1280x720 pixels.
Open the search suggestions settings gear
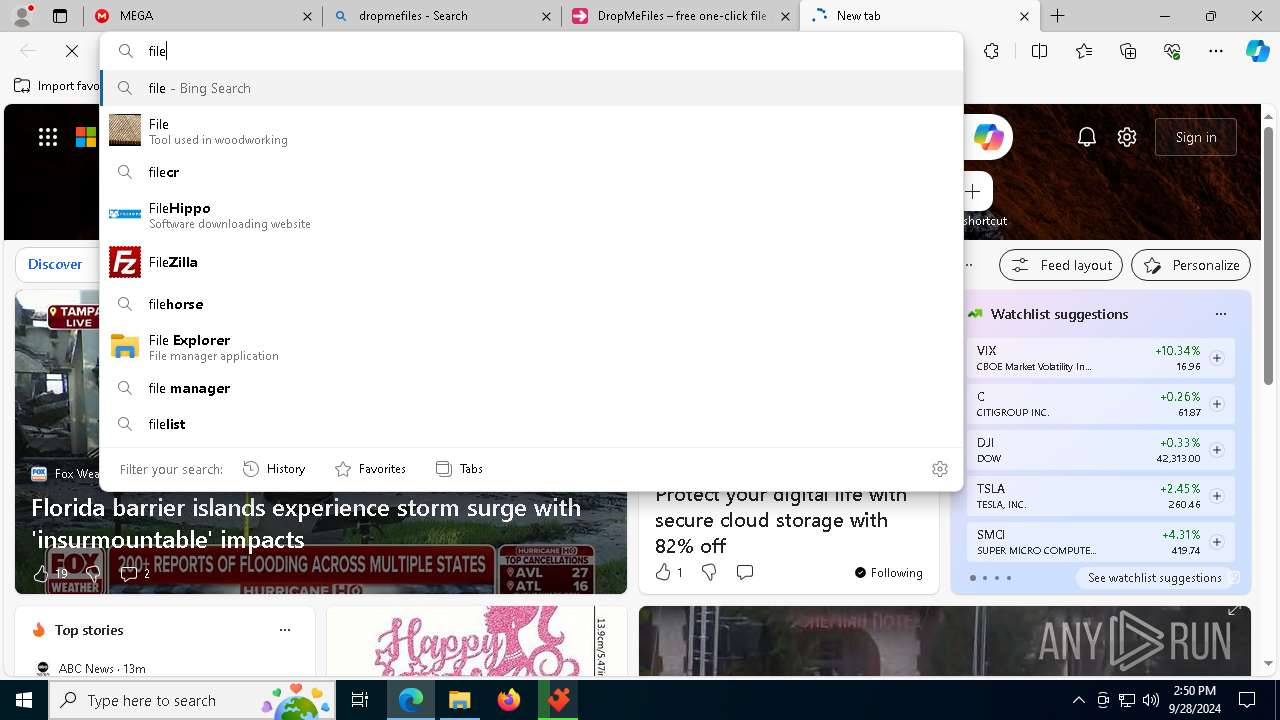click(939, 468)
